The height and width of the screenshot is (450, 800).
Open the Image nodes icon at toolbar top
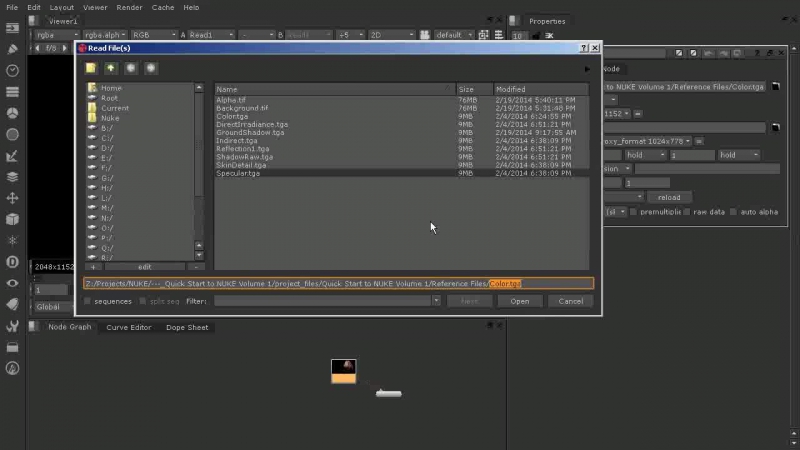pos(12,28)
